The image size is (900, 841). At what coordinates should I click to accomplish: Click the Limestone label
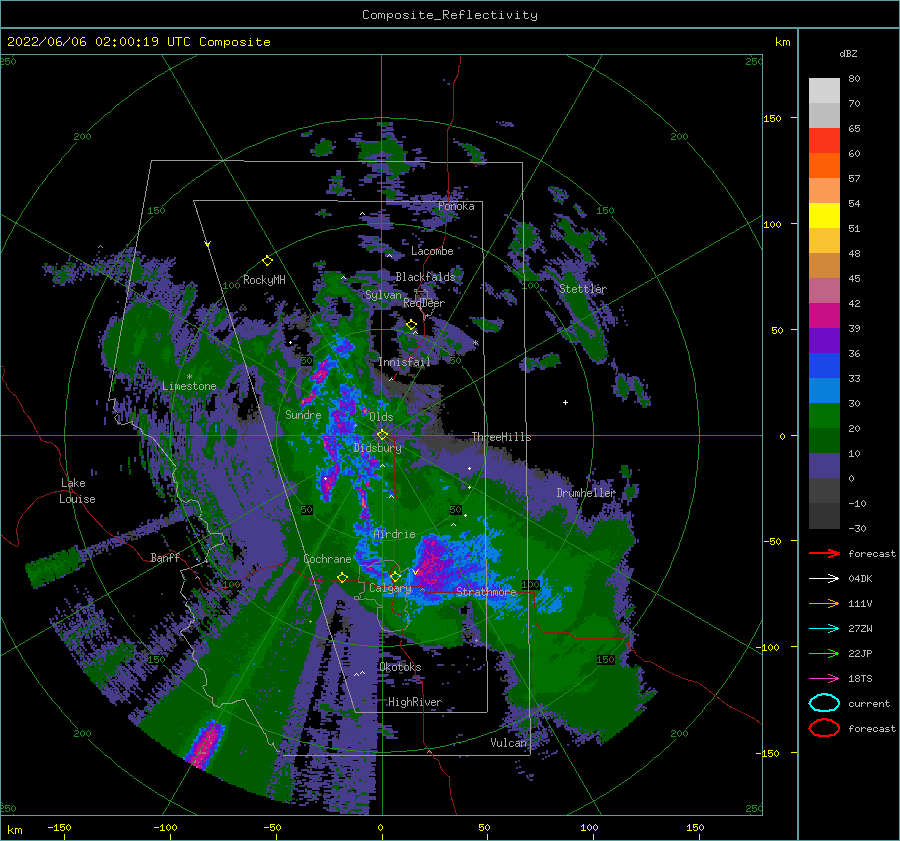189,386
